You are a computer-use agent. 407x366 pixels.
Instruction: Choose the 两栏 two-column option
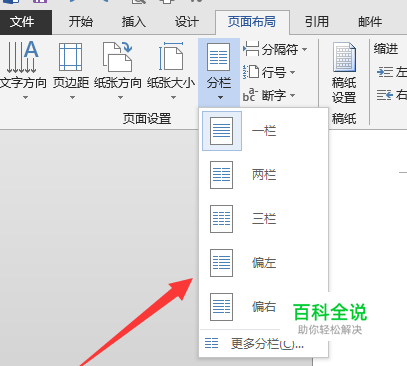pos(264,175)
